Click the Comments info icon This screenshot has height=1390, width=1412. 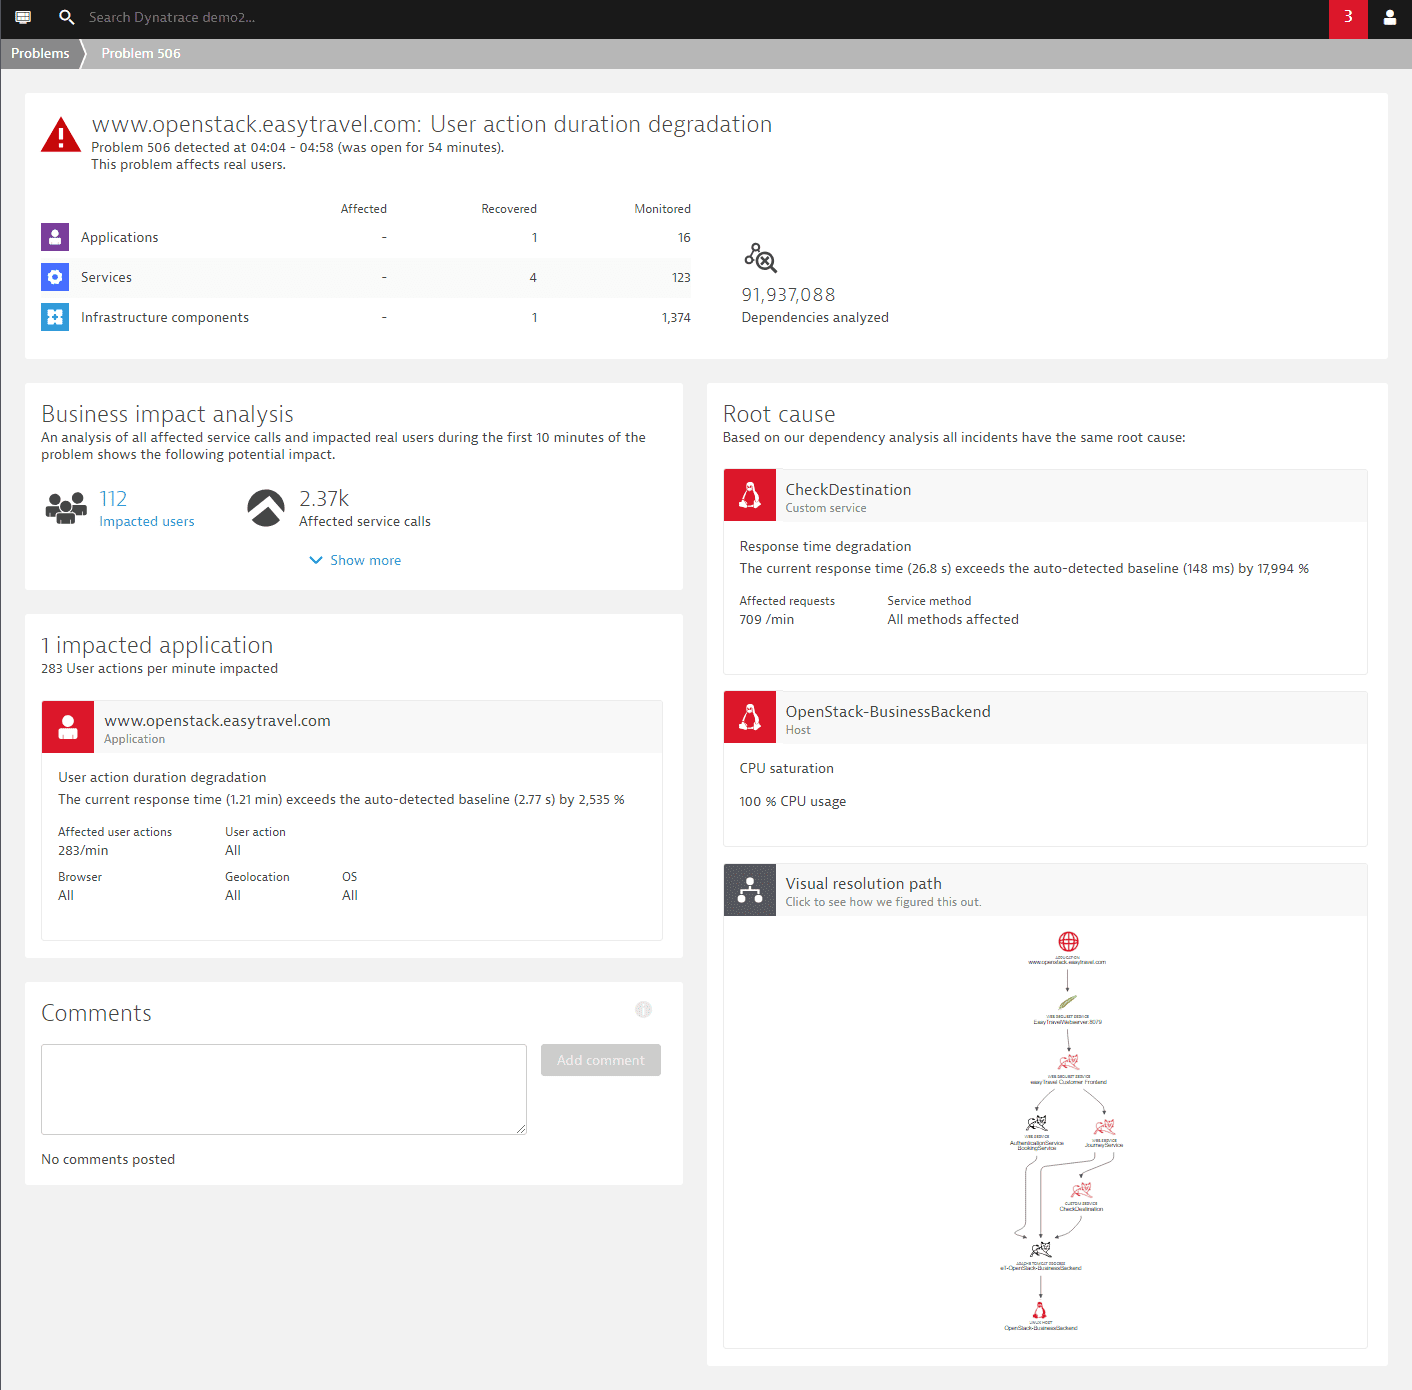pyautogui.click(x=643, y=1010)
